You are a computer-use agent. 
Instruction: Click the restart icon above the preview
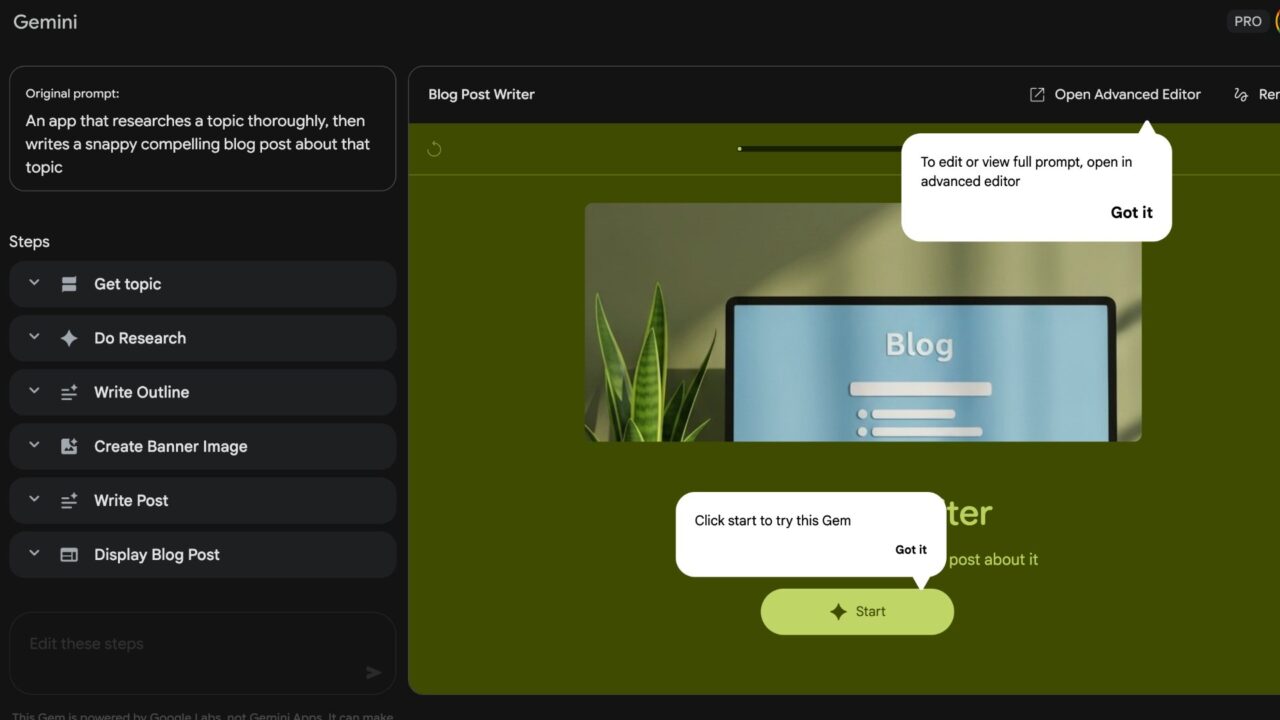pyautogui.click(x=433, y=148)
